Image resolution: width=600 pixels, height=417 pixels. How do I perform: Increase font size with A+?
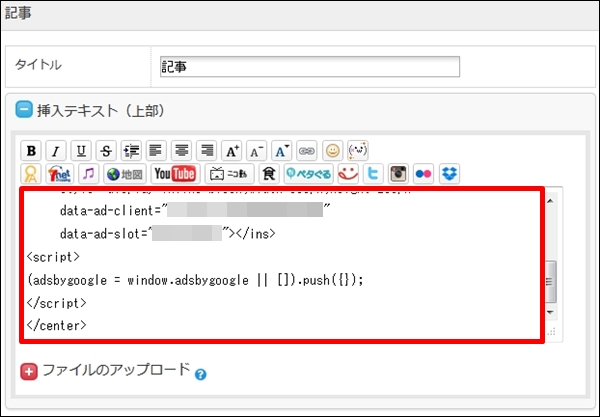pos(232,151)
